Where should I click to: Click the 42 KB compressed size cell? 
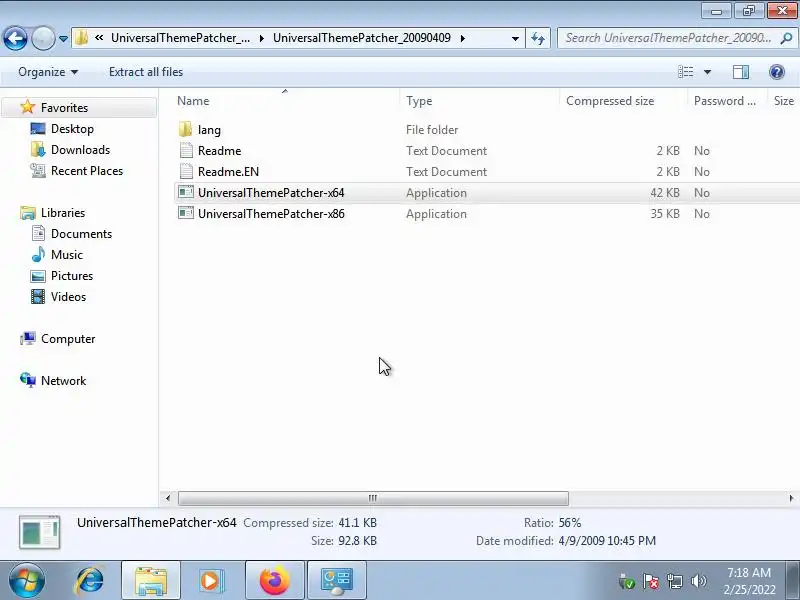[665, 193]
